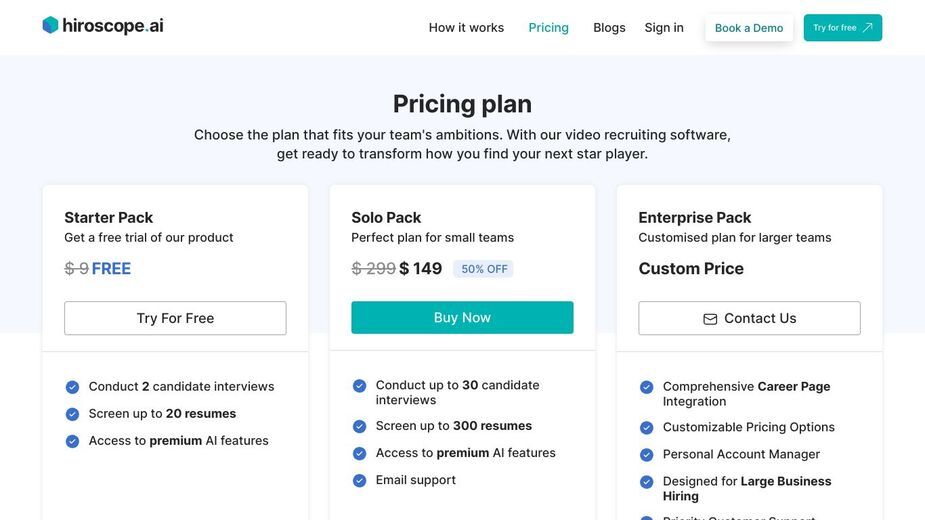This screenshot has width=925, height=520.
Task: Click checkmark icon next to Personal Account Manager
Action: coord(647,454)
